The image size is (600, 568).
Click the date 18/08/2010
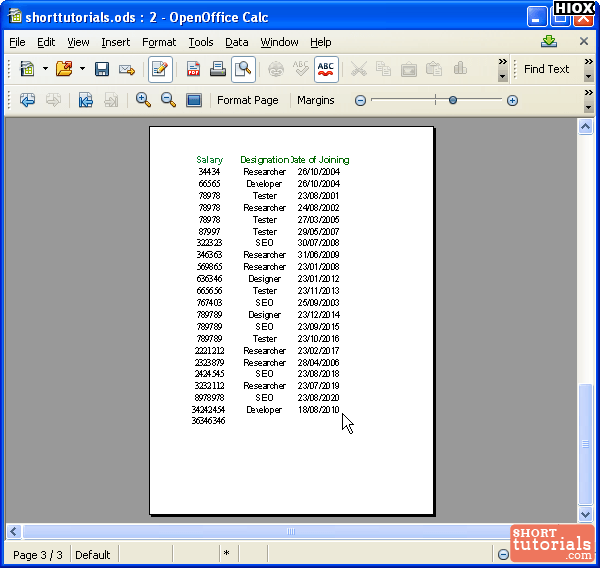(318, 410)
